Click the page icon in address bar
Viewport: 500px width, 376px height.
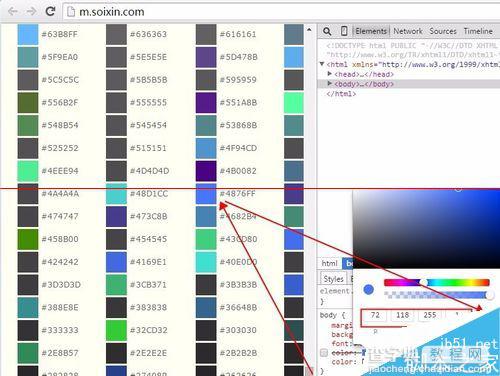click(x=71, y=12)
